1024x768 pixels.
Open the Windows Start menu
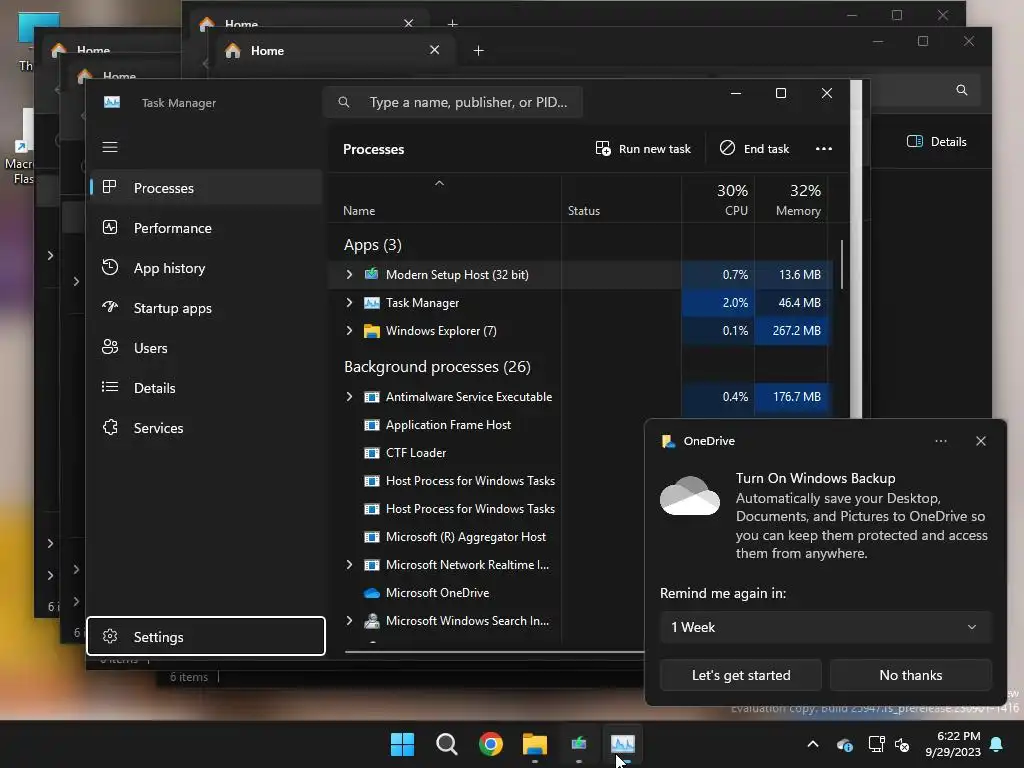pos(402,744)
